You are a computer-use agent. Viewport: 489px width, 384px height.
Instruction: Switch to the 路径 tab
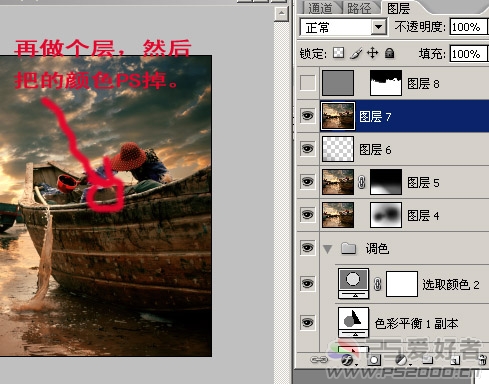359,8
